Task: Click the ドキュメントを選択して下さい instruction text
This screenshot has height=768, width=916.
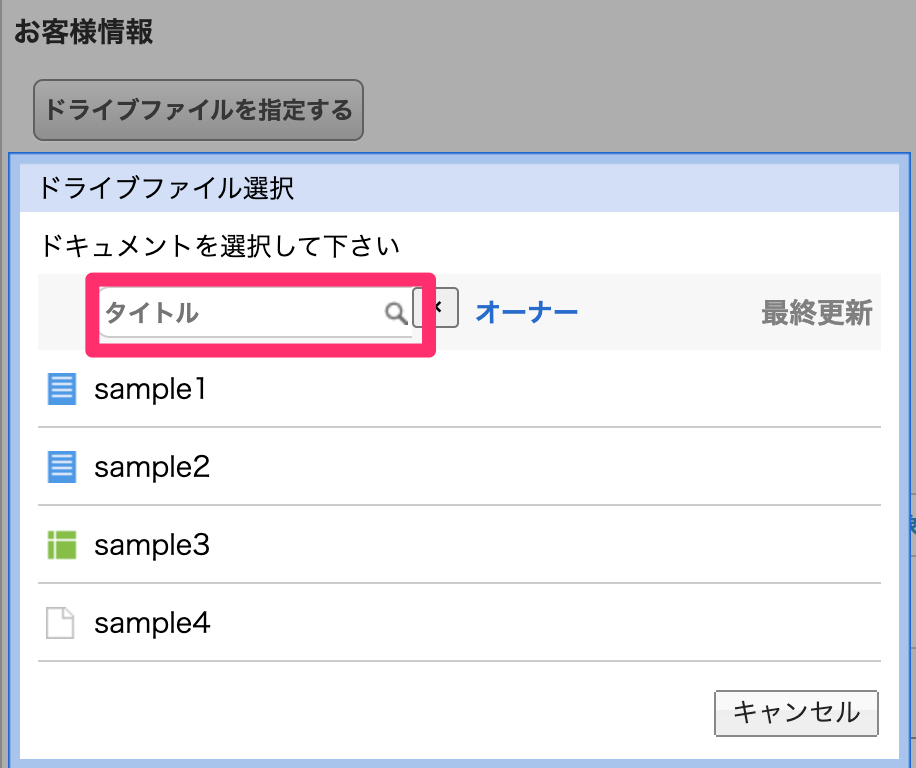Action: (220, 246)
